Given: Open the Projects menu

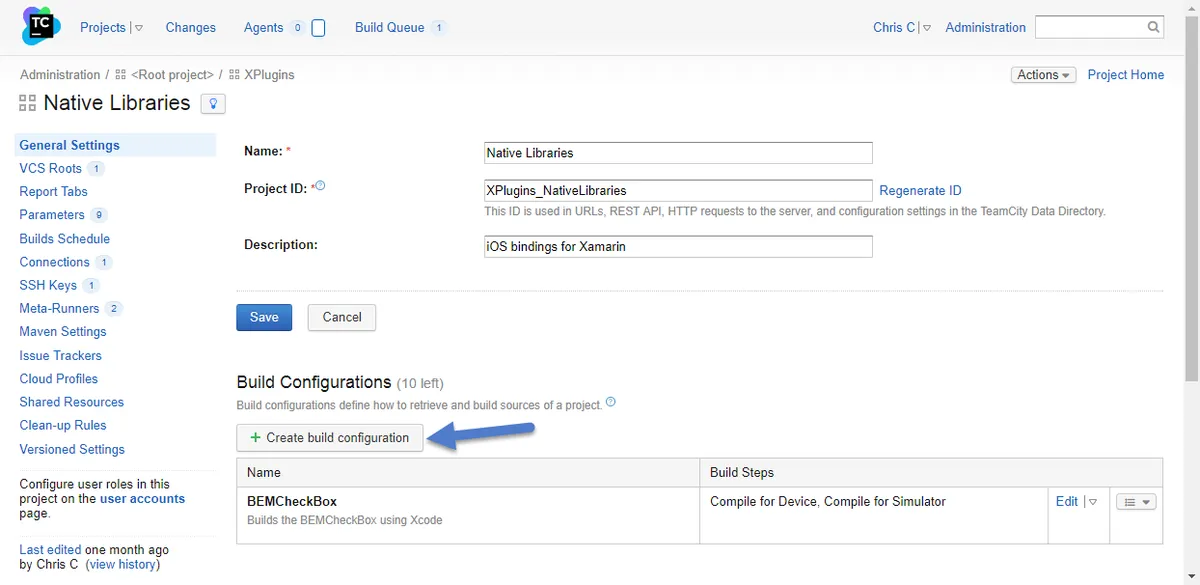Looking at the screenshot, I should (x=103, y=28).
